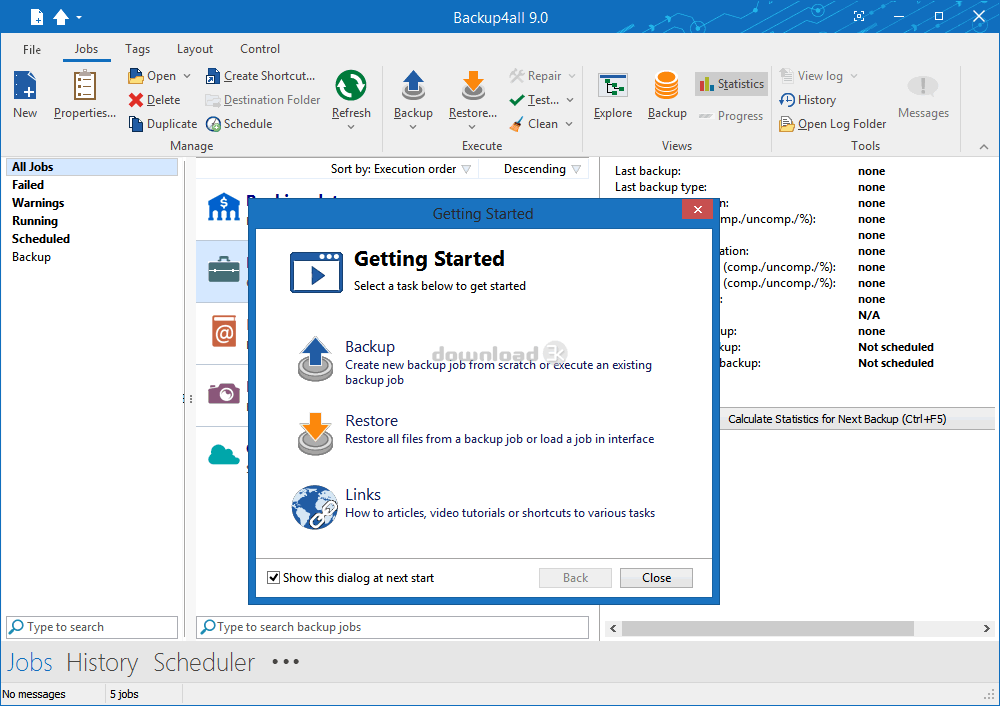Select the camera backup job icon

pyautogui.click(x=224, y=393)
